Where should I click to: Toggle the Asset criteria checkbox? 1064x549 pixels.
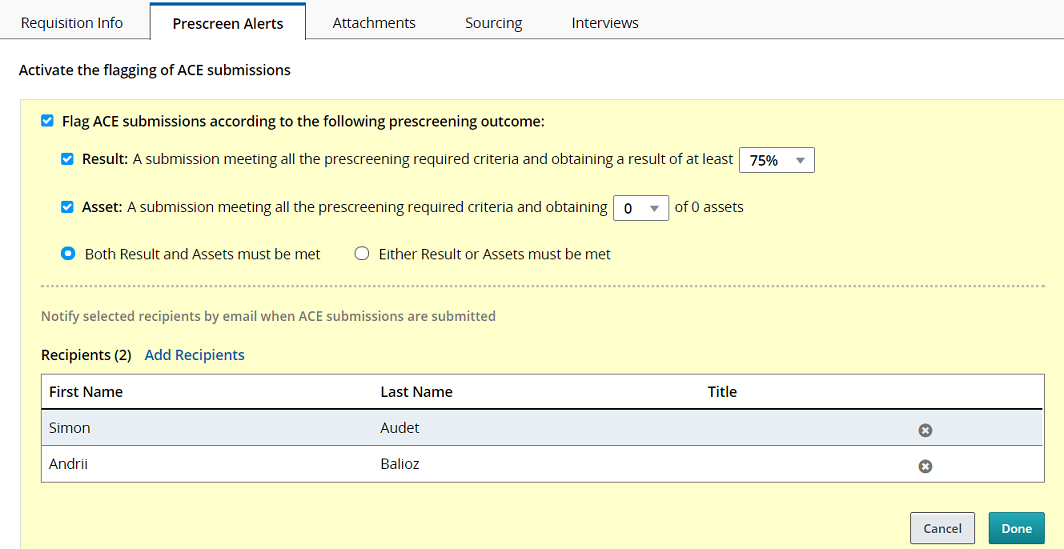coord(67,207)
